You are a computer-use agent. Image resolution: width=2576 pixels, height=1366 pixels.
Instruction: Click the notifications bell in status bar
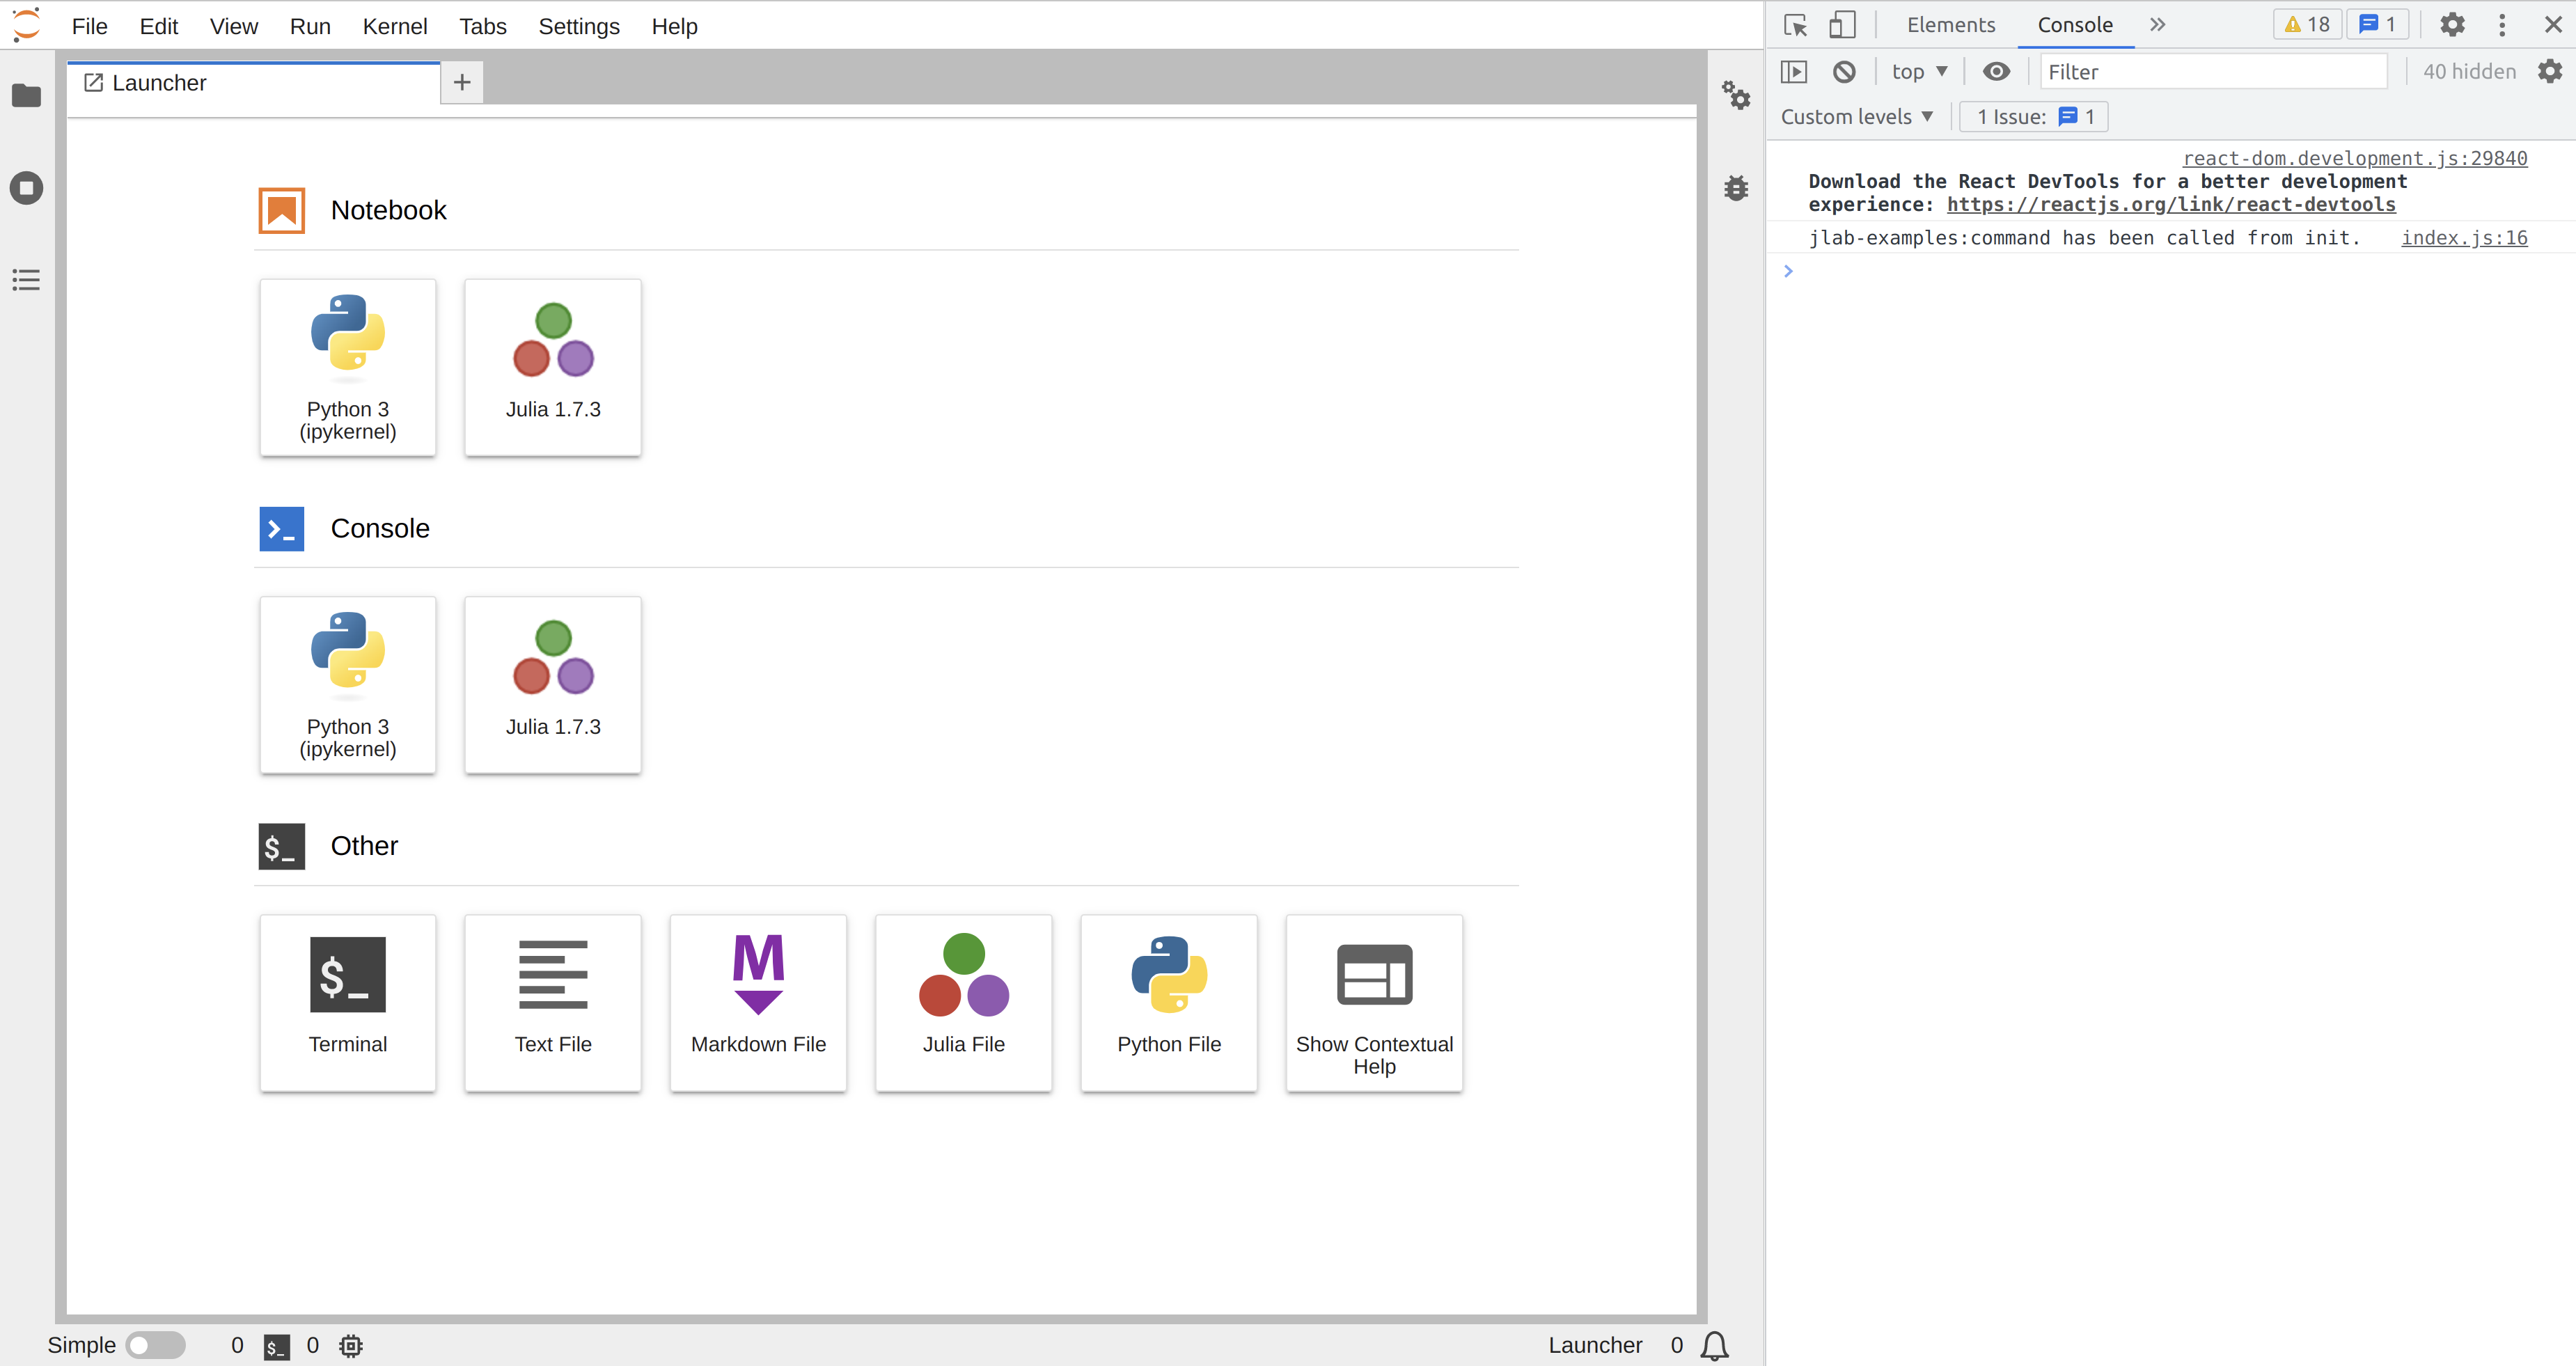pos(1714,1345)
